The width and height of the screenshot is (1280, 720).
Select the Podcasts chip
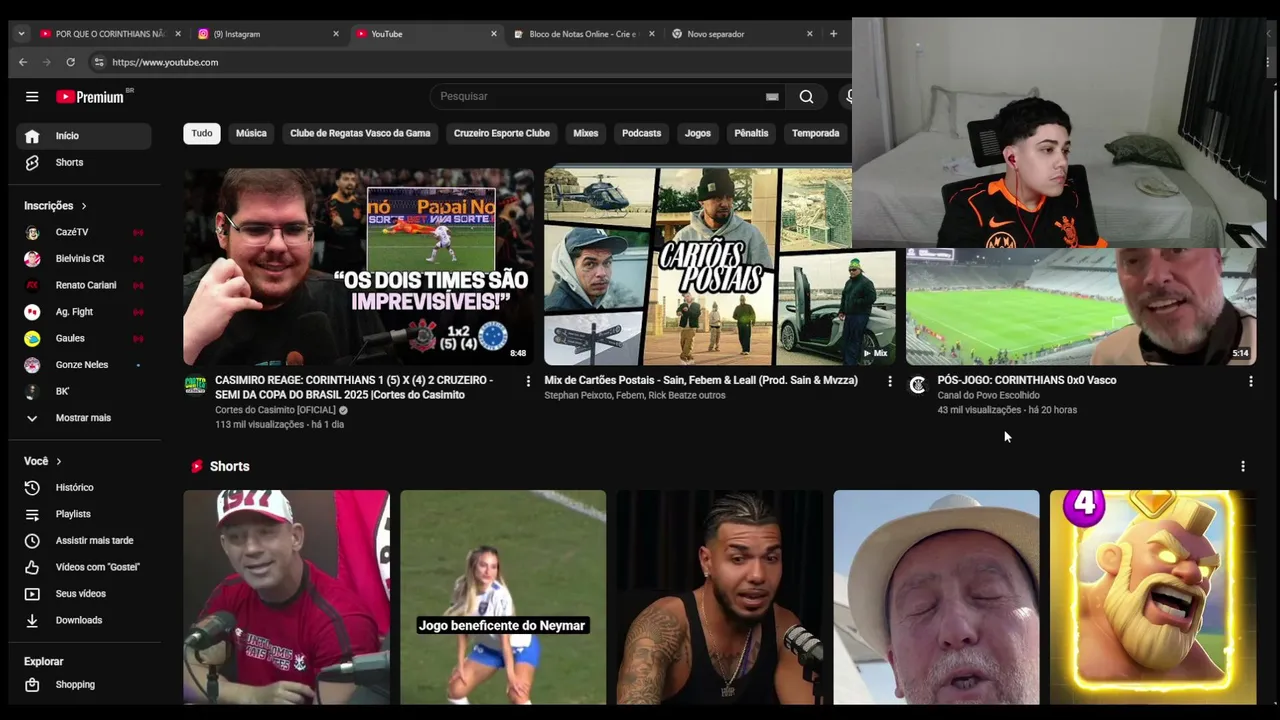[x=642, y=133]
